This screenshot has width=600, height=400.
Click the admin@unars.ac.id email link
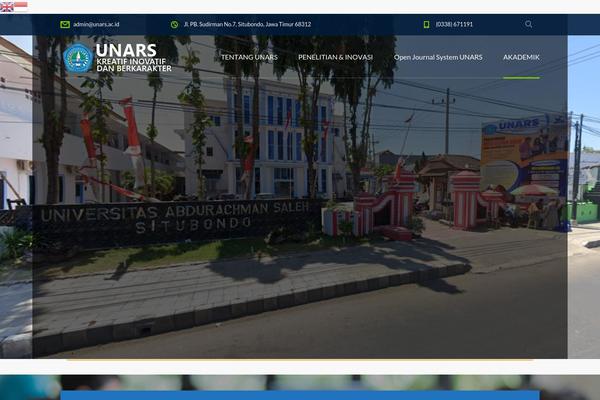pyautogui.click(x=96, y=24)
